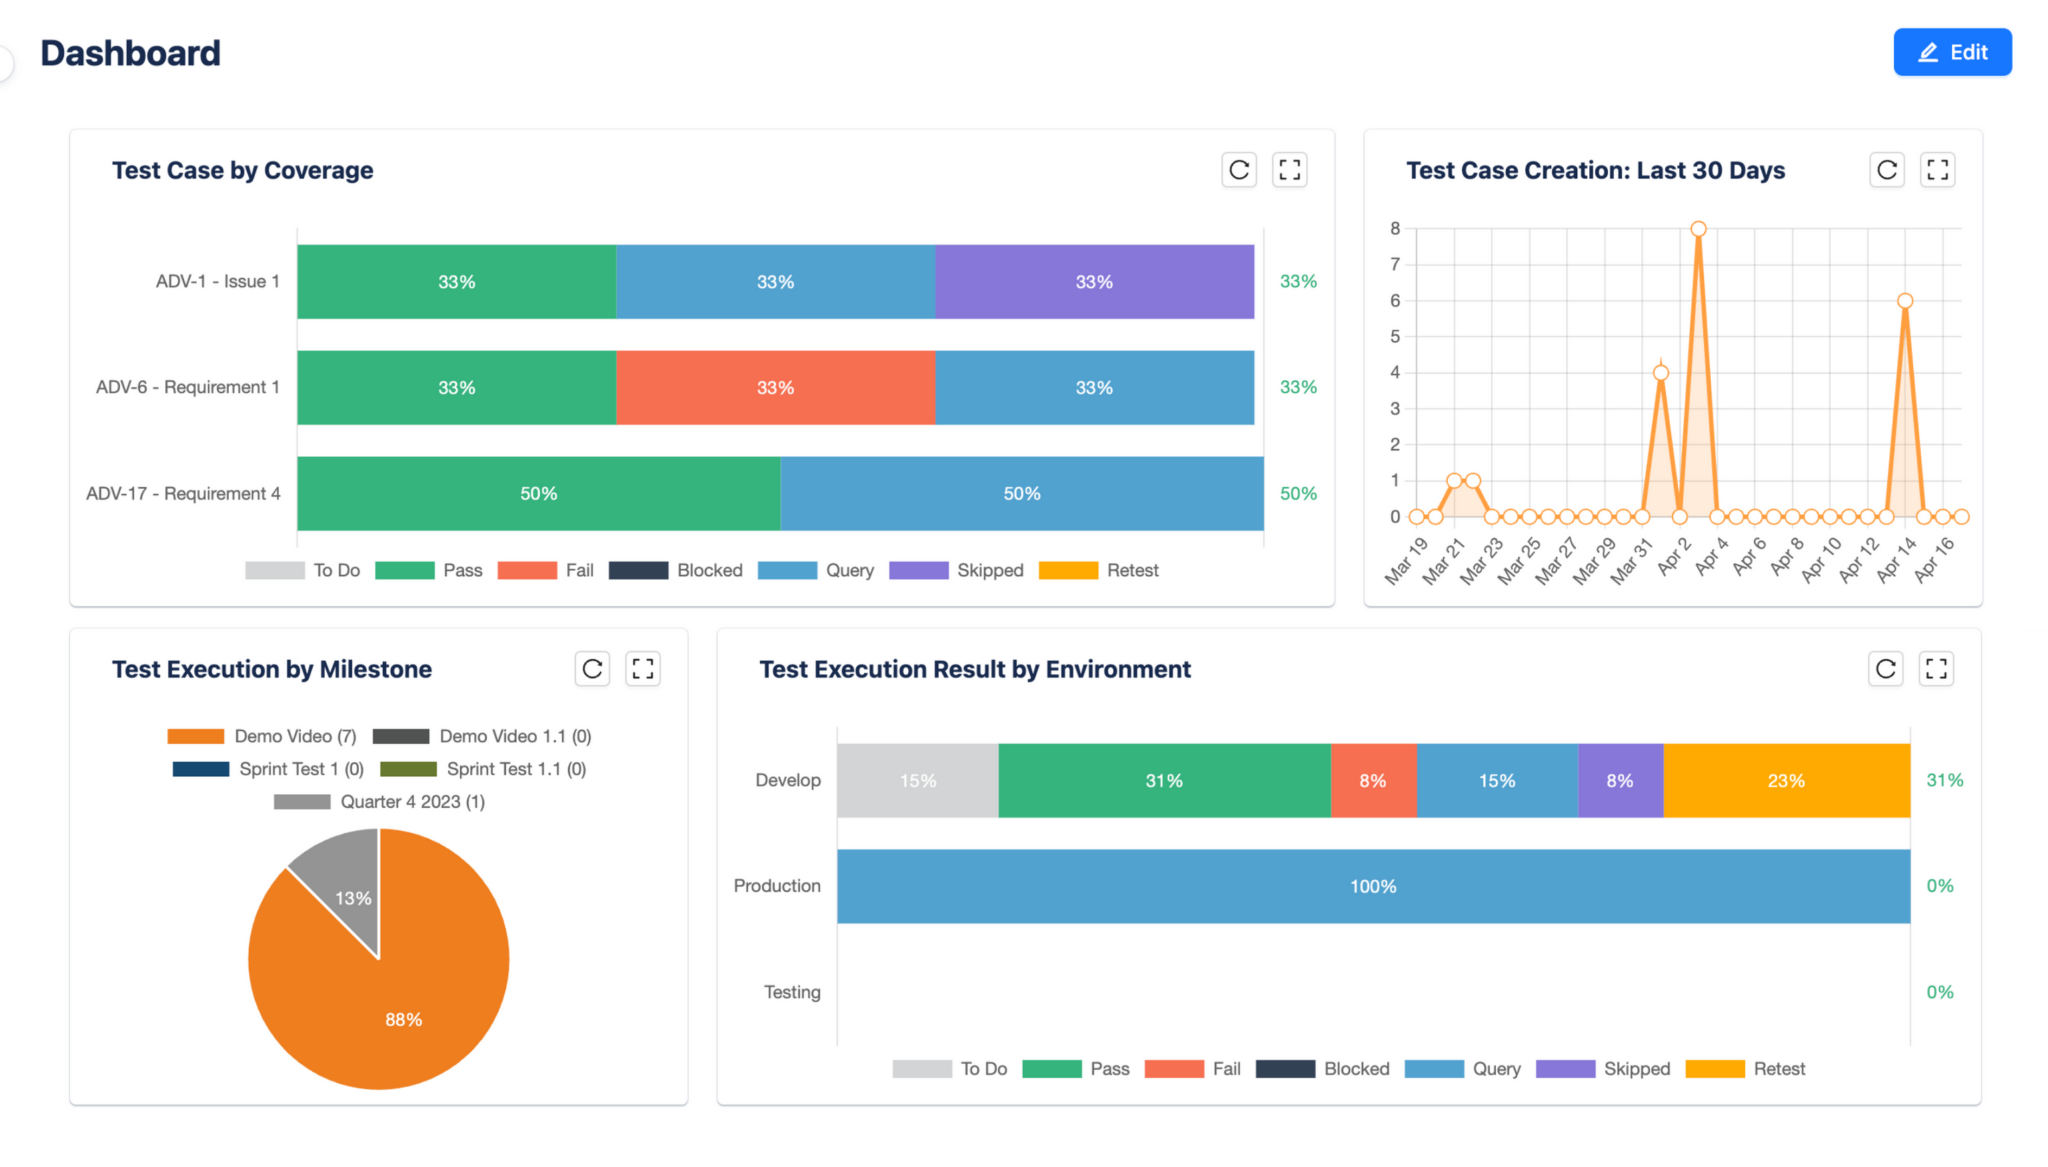Refresh the Test Execution by Milestone chart
Image resolution: width=2048 pixels, height=1167 pixels.
[x=592, y=668]
